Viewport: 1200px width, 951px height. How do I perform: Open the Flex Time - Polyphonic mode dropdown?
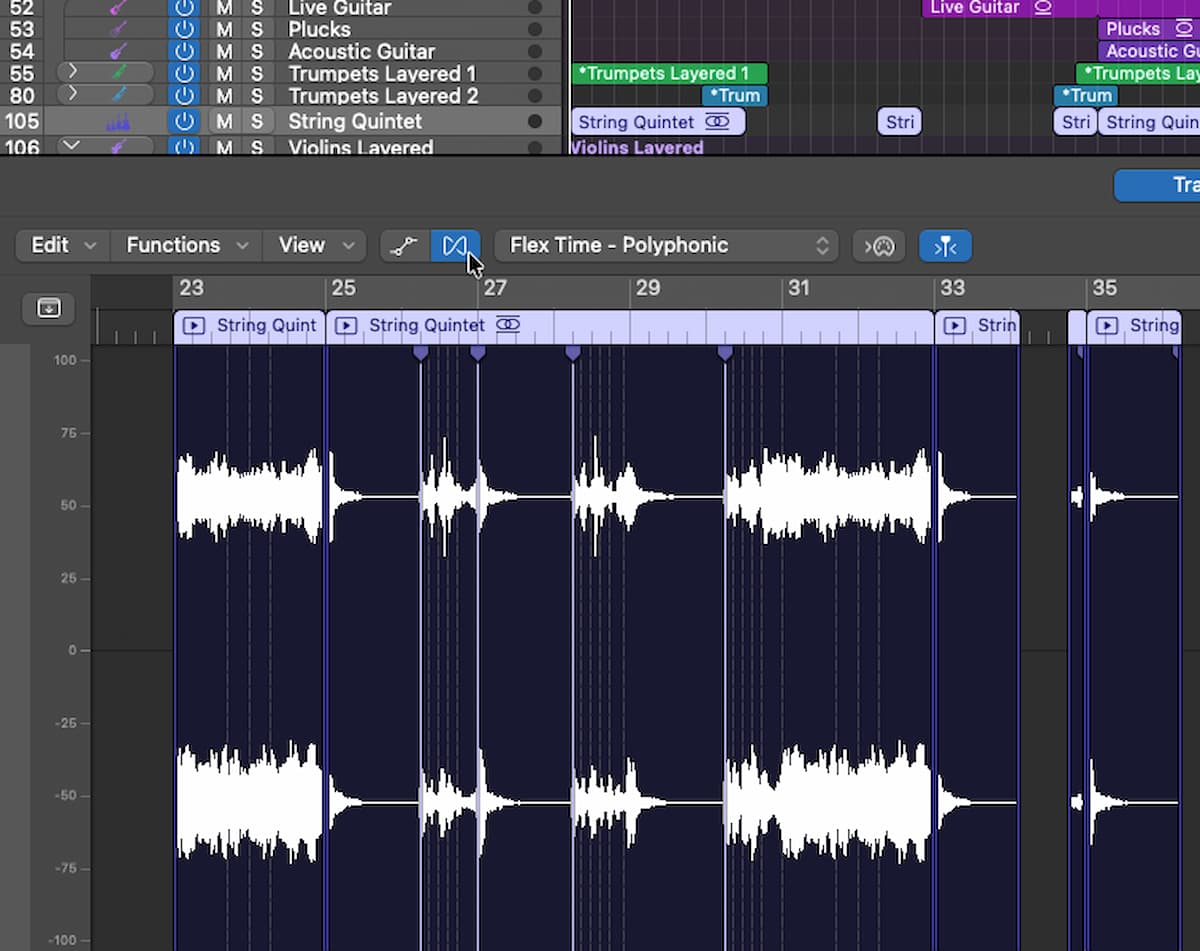(665, 246)
